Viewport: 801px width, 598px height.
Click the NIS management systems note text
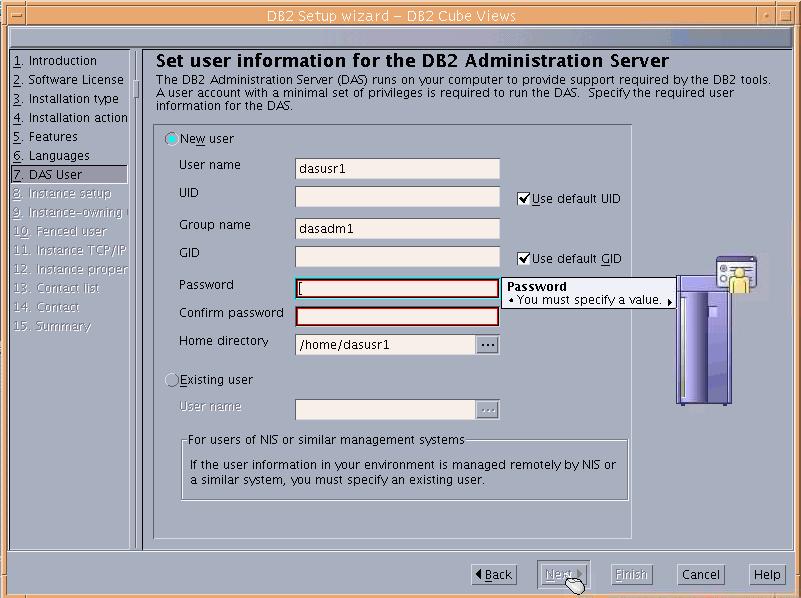(403, 472)
